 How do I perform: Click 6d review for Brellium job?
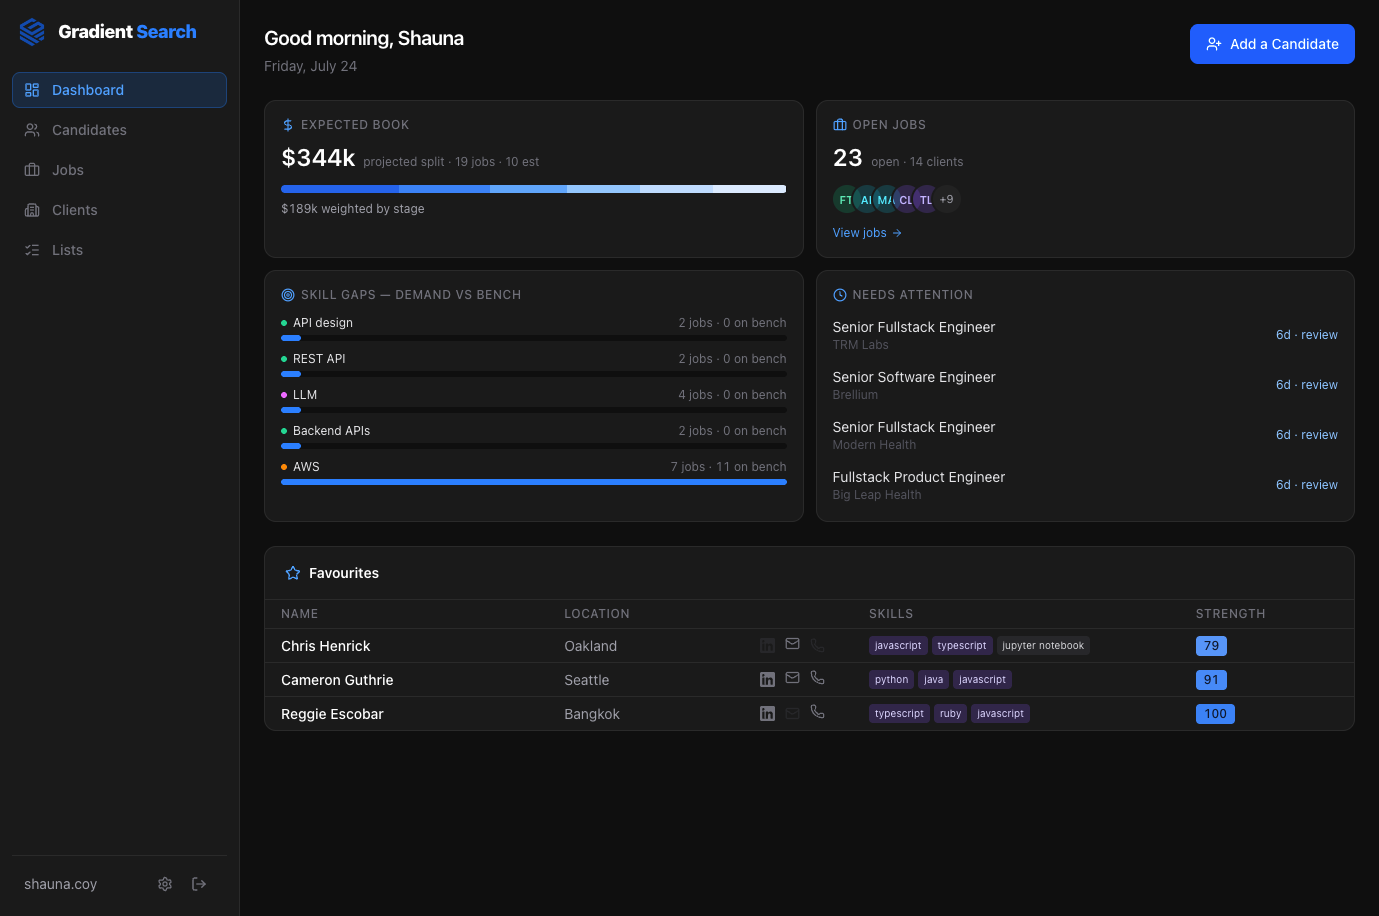click(x=1306, y=385)
